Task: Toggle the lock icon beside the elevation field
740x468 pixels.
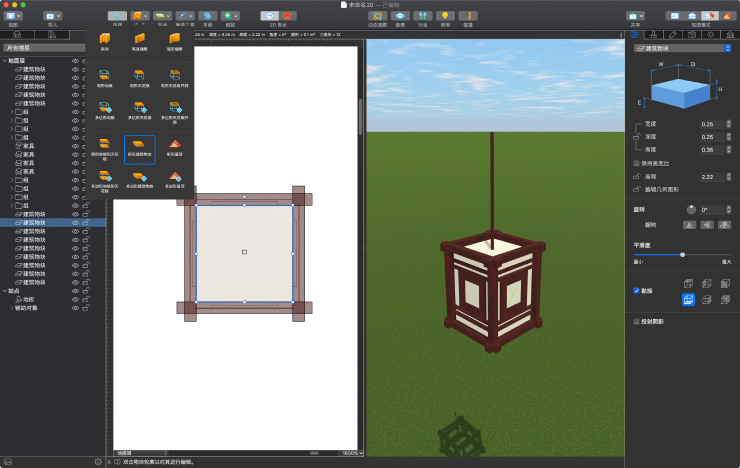Action: coord(637,176)
